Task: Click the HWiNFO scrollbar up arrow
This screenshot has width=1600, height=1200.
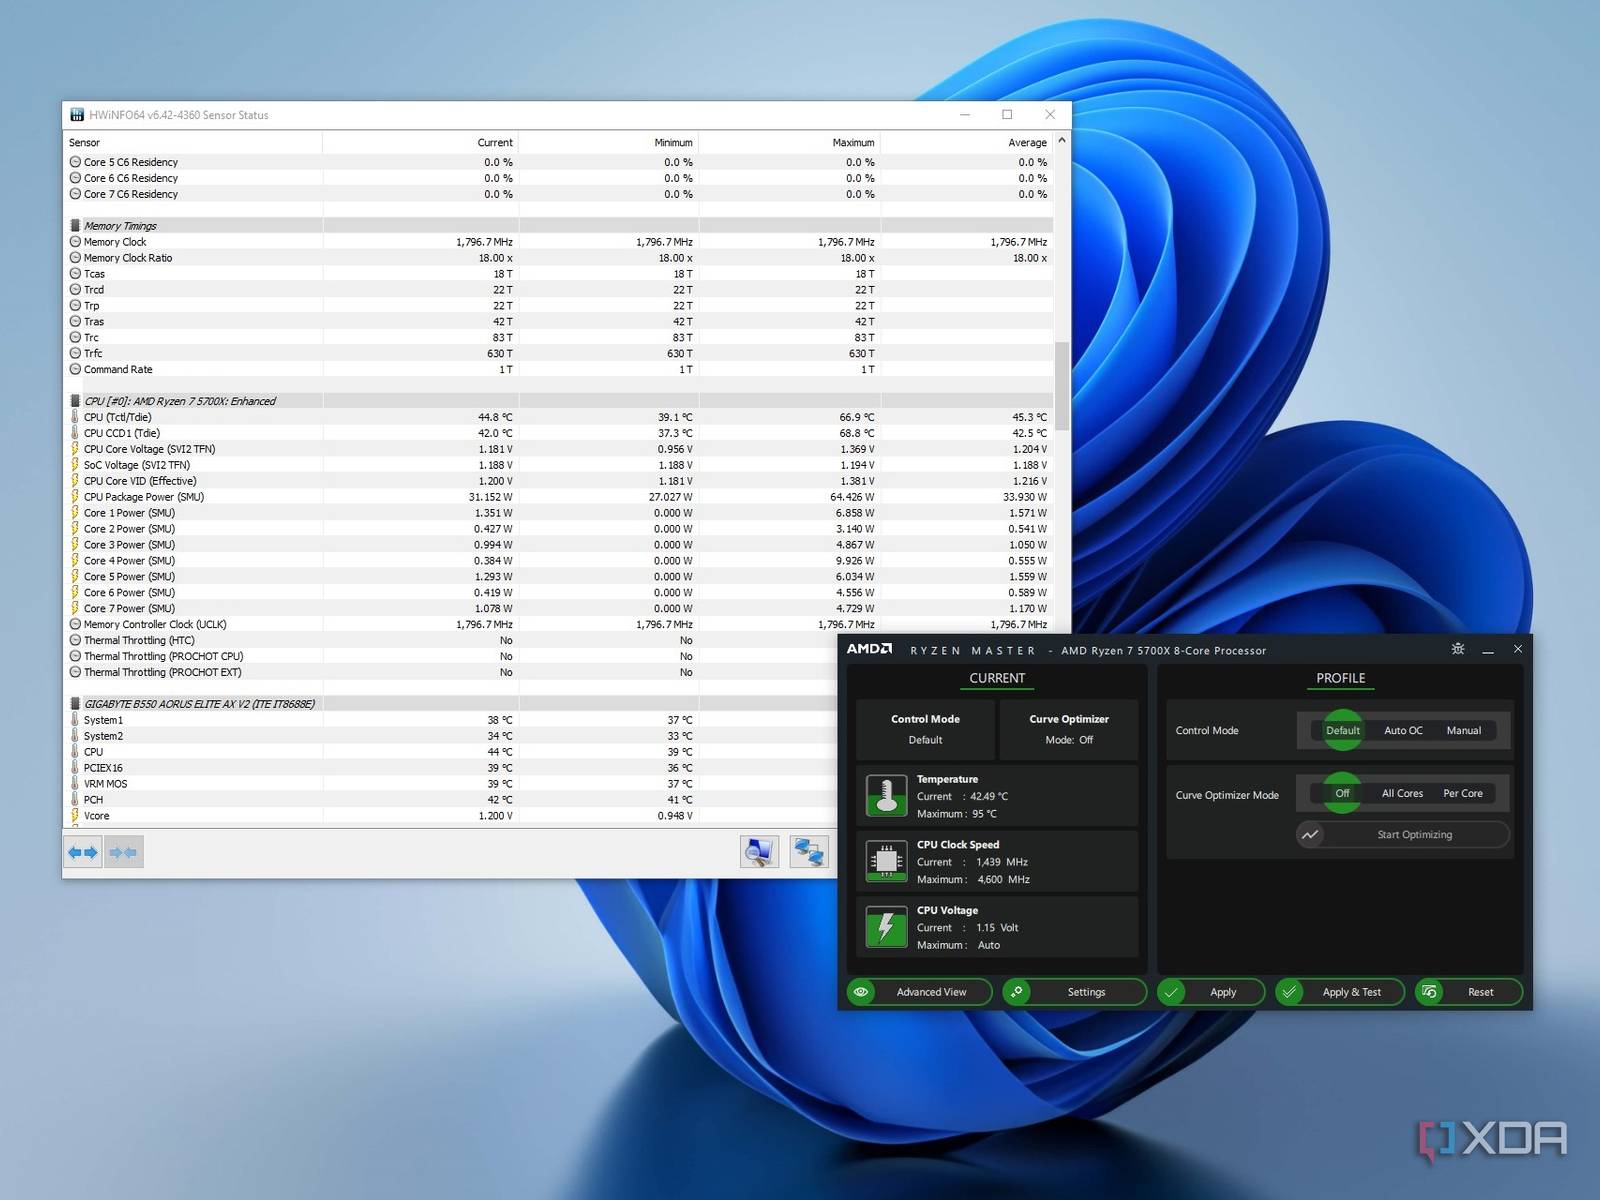Action: click(x=1062, y=141)
